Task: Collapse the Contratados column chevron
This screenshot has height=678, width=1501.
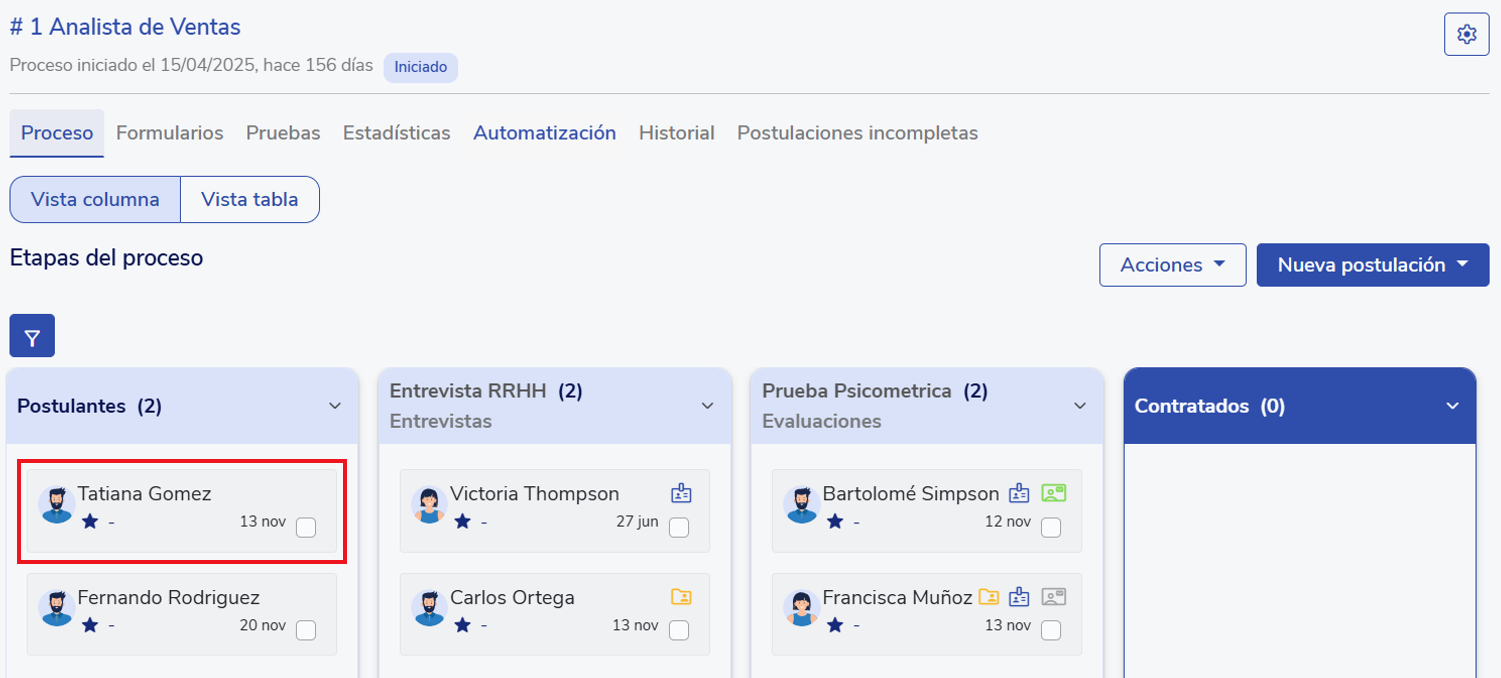Action: coord(1452,406)
